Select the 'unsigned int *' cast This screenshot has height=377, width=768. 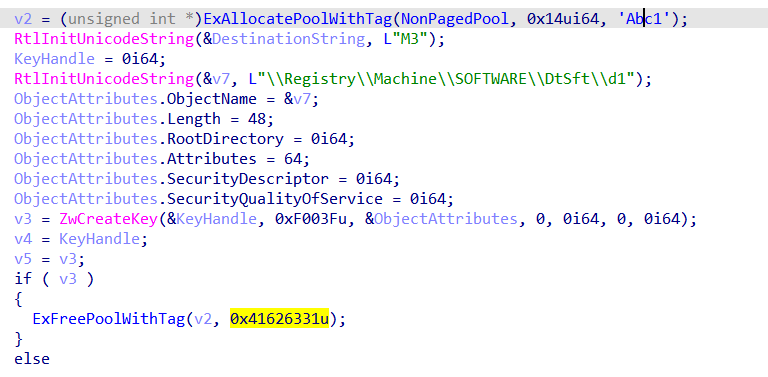(131, 20)
